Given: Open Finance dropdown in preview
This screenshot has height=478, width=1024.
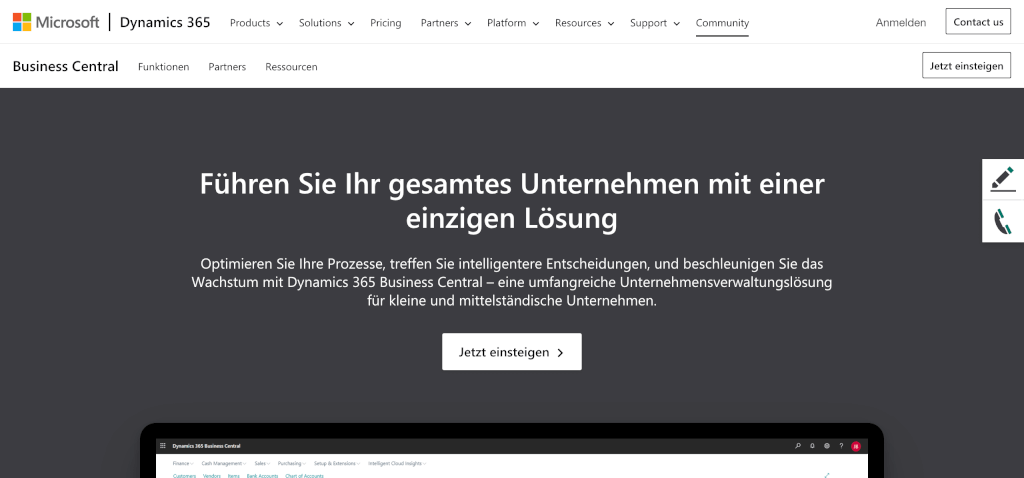Looking at the screenshot, I should pos(184,464).
